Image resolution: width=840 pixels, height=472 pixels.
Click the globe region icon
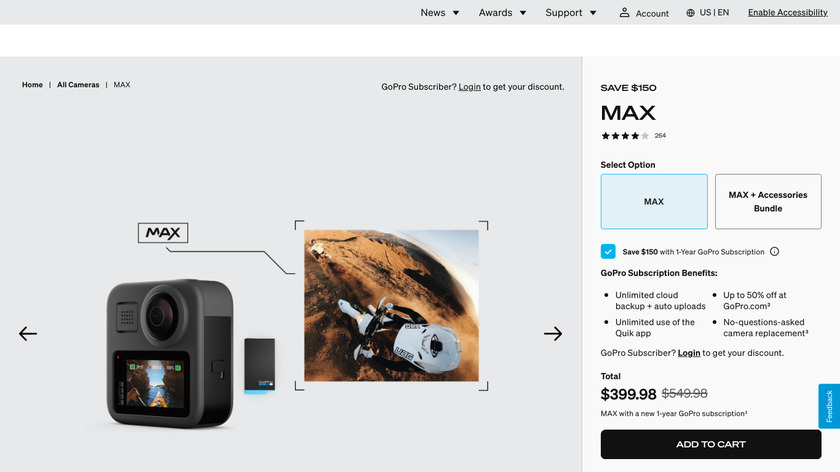(x=691, y=13)
